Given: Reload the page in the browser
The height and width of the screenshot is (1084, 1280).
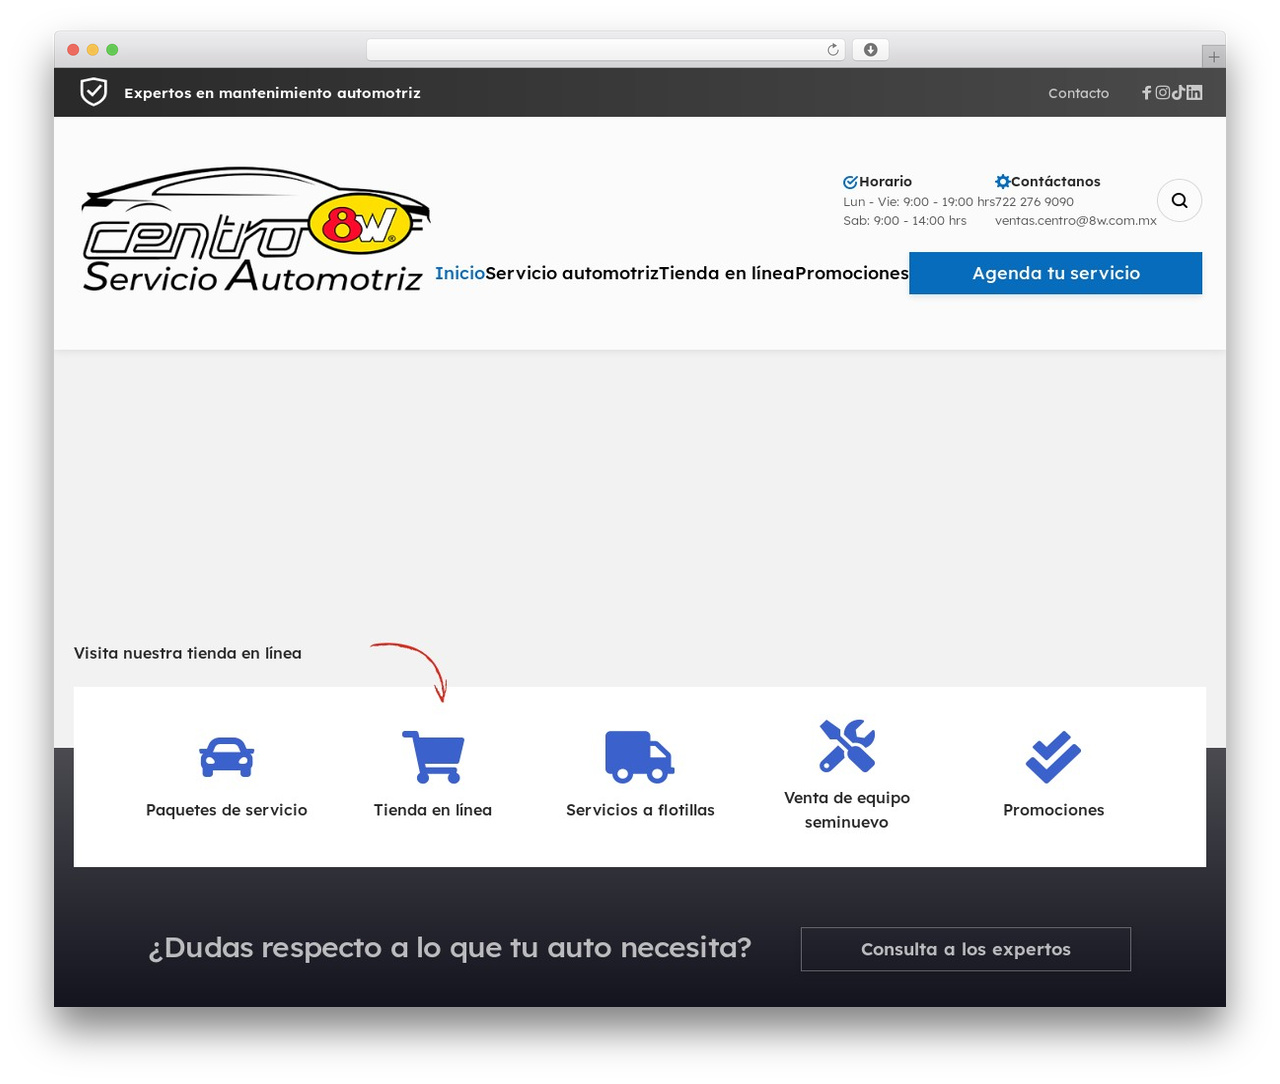Looking at the screenshot, I should tap(833, 50).
